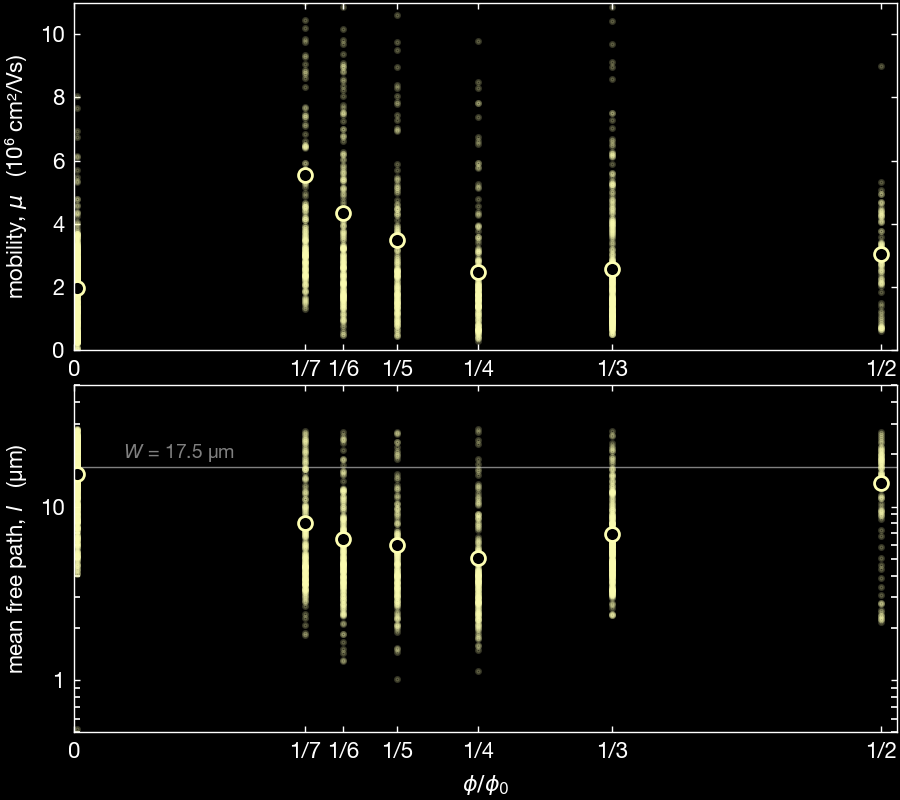Click the mean free path axis label
Screen dimensions: 900x800
click(15, 559)
